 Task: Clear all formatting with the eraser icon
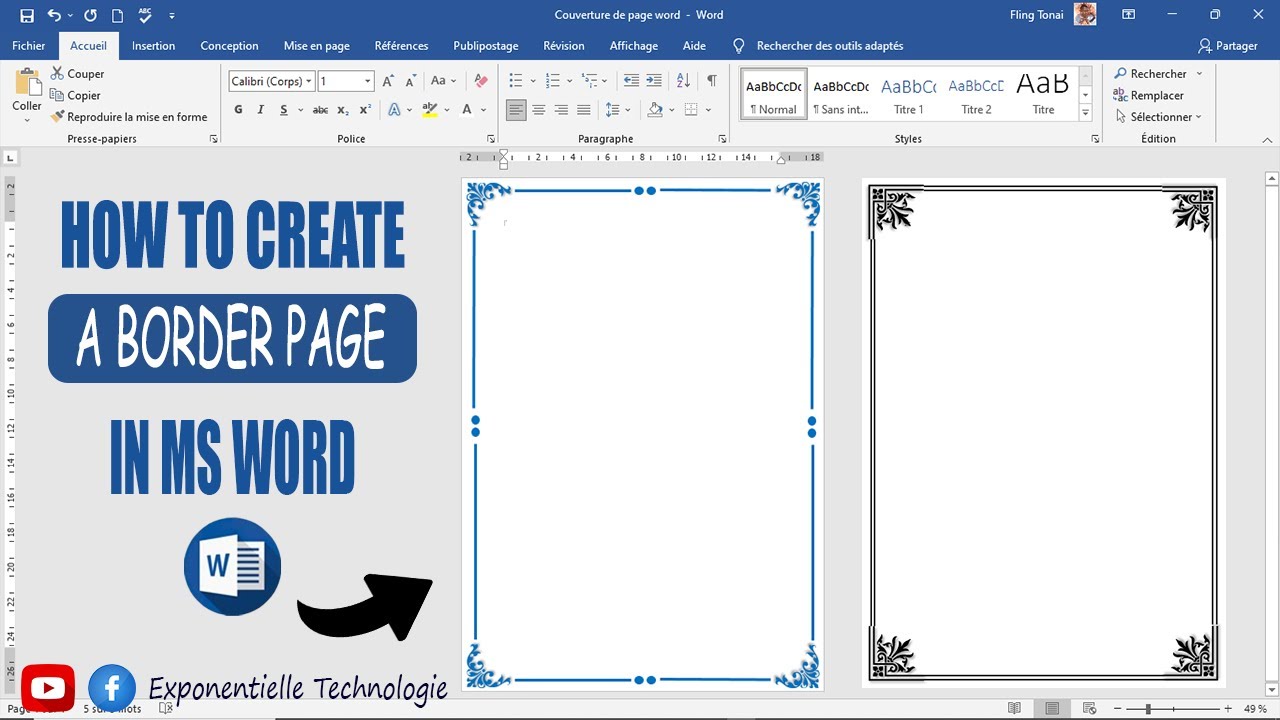[x=481, y=81]
